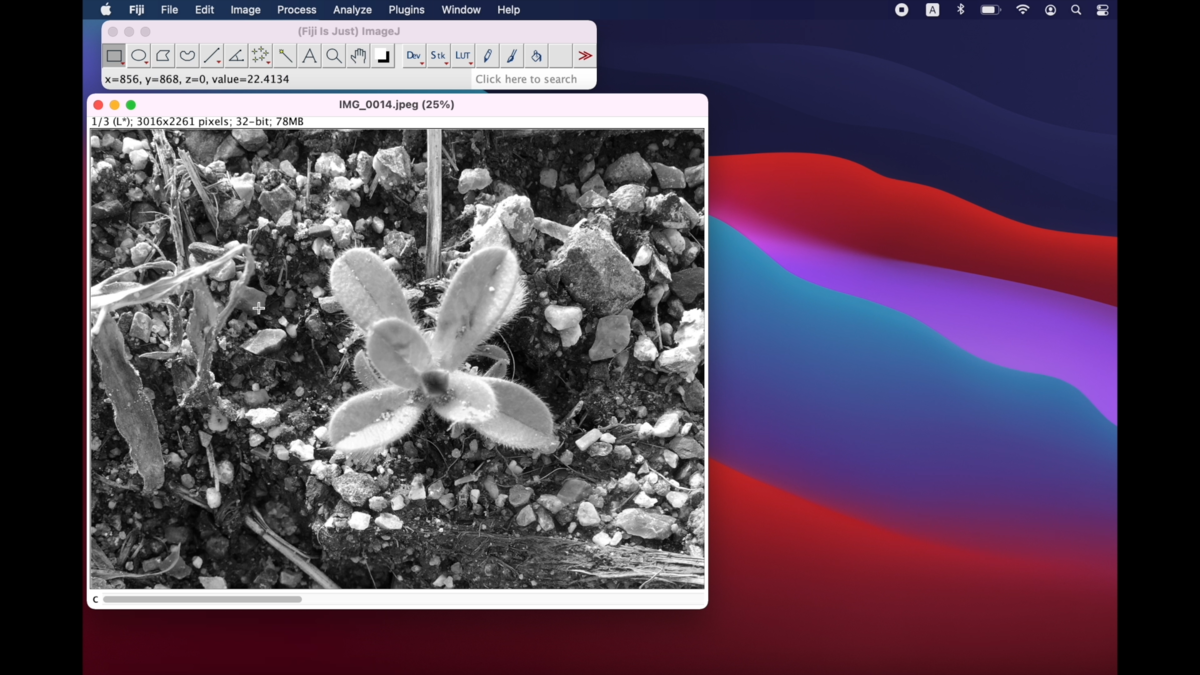
Task: Click the search field in ImageJ toolbar
Action: (x=533, y=79)
